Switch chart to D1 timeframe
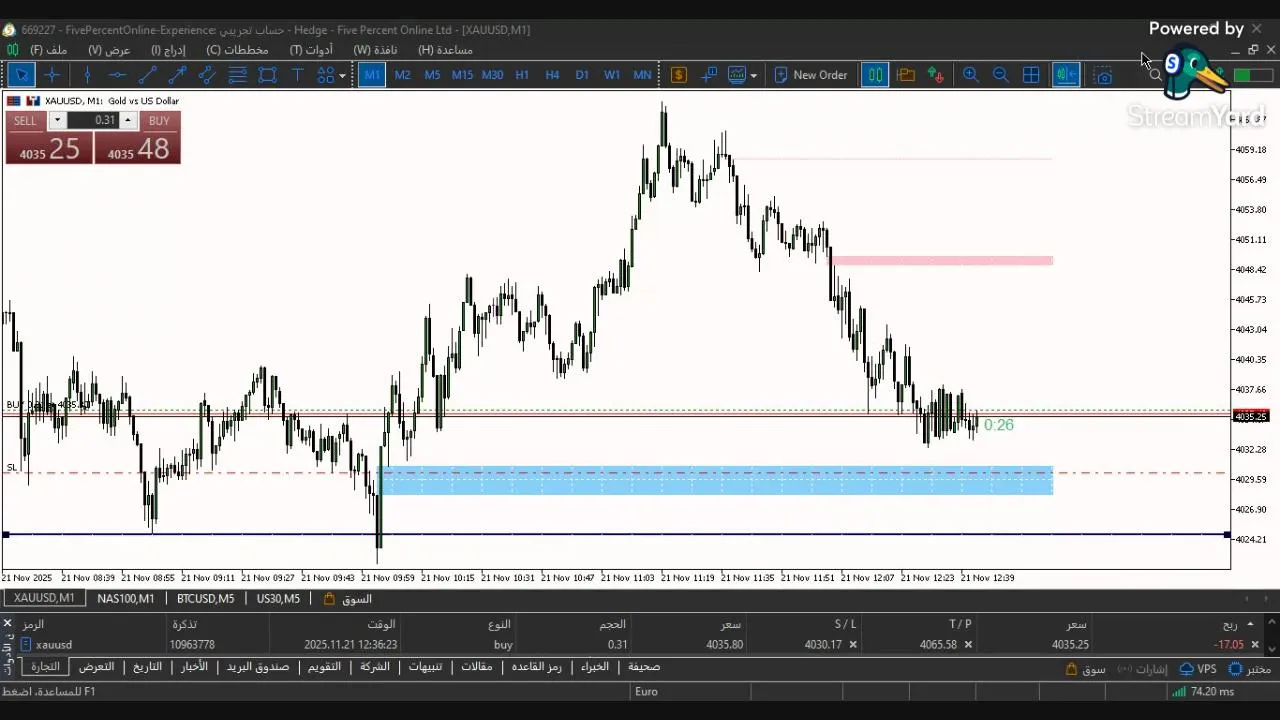Image resolution: width=1280 pixels, height=720 pixels. (x=582, y=75)
